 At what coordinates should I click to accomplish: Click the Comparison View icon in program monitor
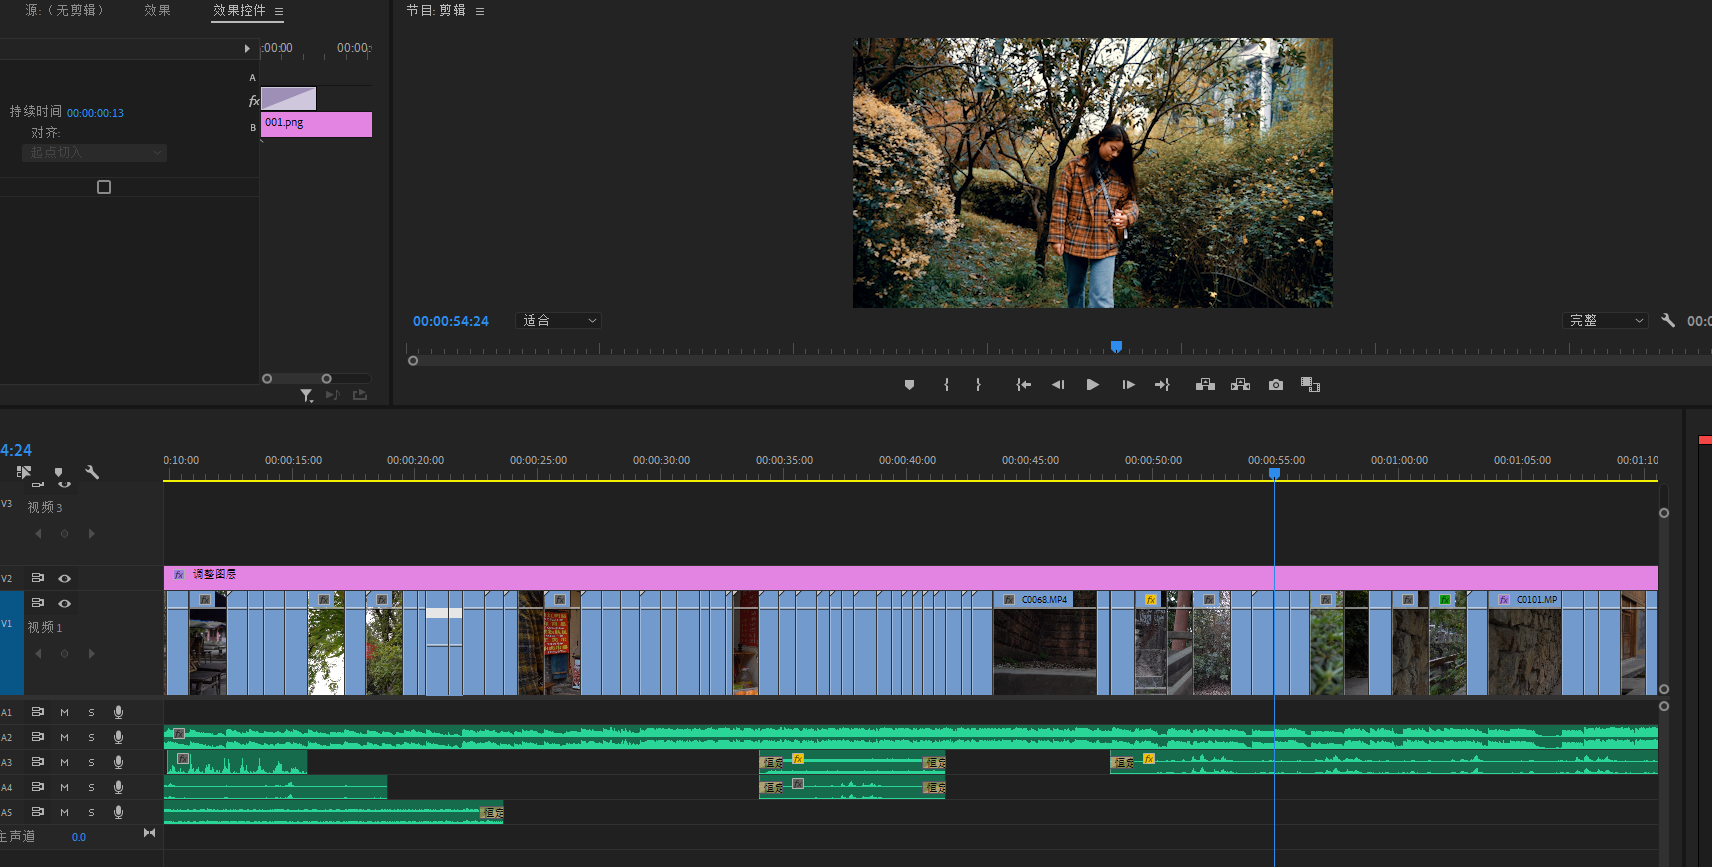tap(1310, 385)
